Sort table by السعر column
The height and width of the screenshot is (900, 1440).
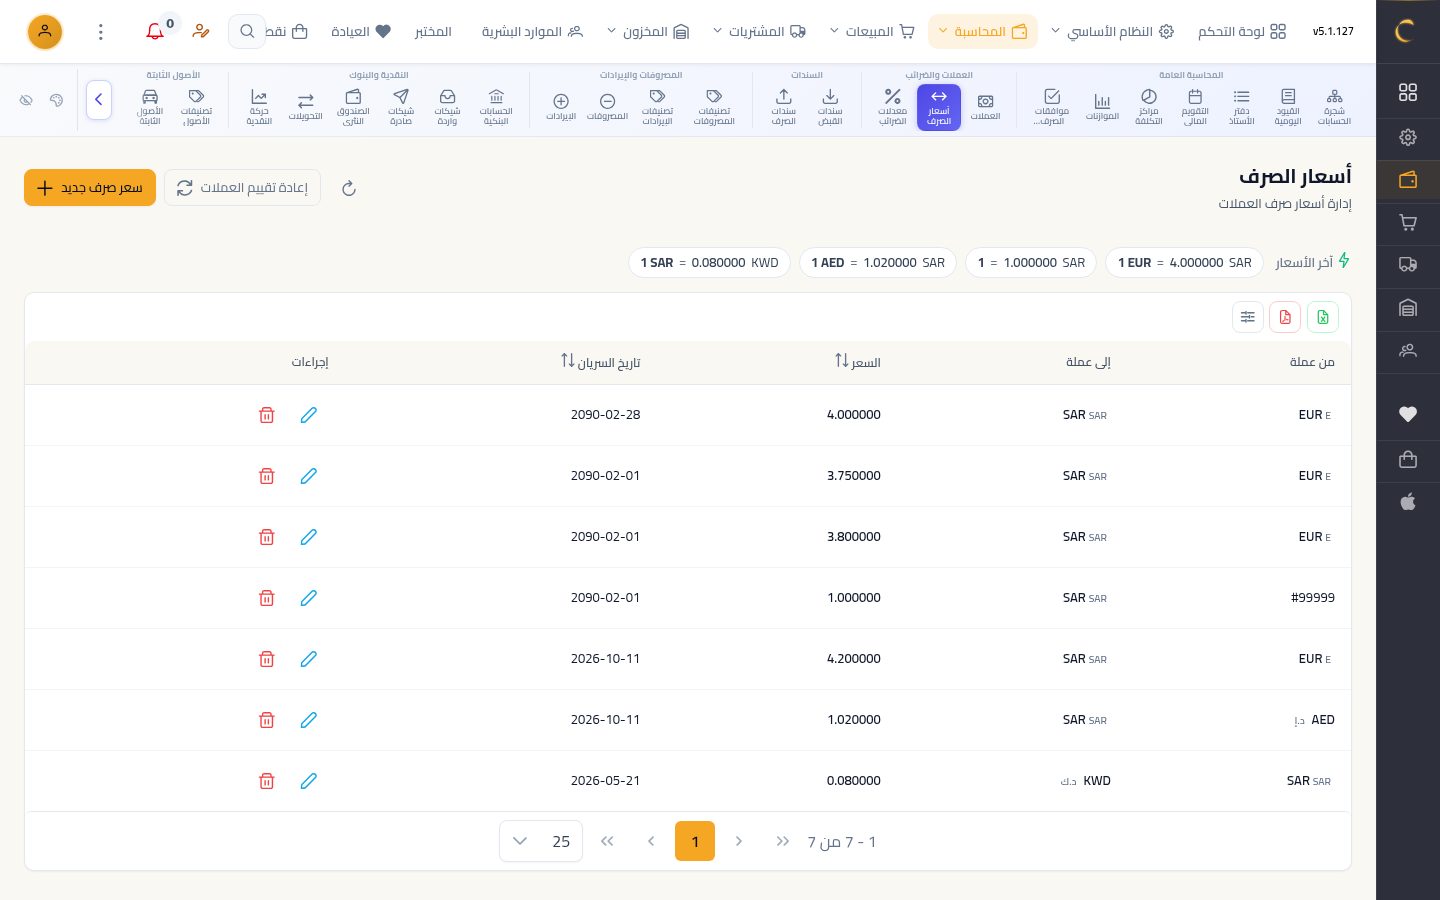coord(857,362)
